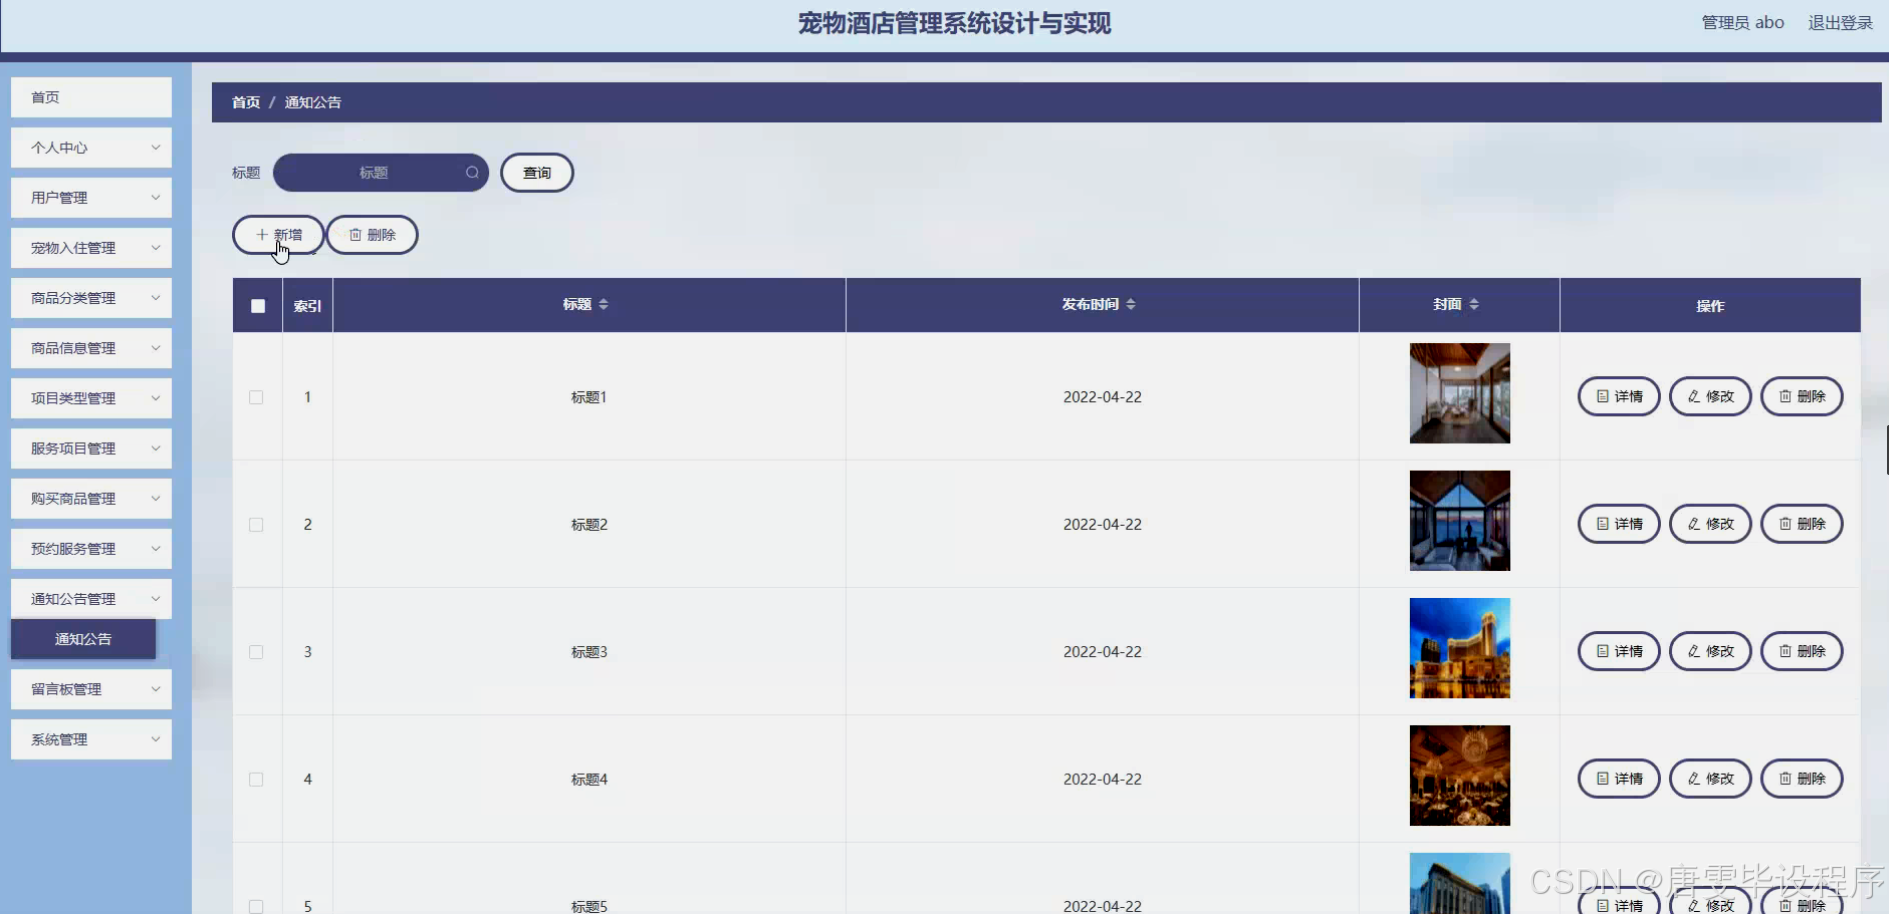Screen dimensions: 1889x914
Task: Click the 操作 column header
Action: [x=1710, y=306]
